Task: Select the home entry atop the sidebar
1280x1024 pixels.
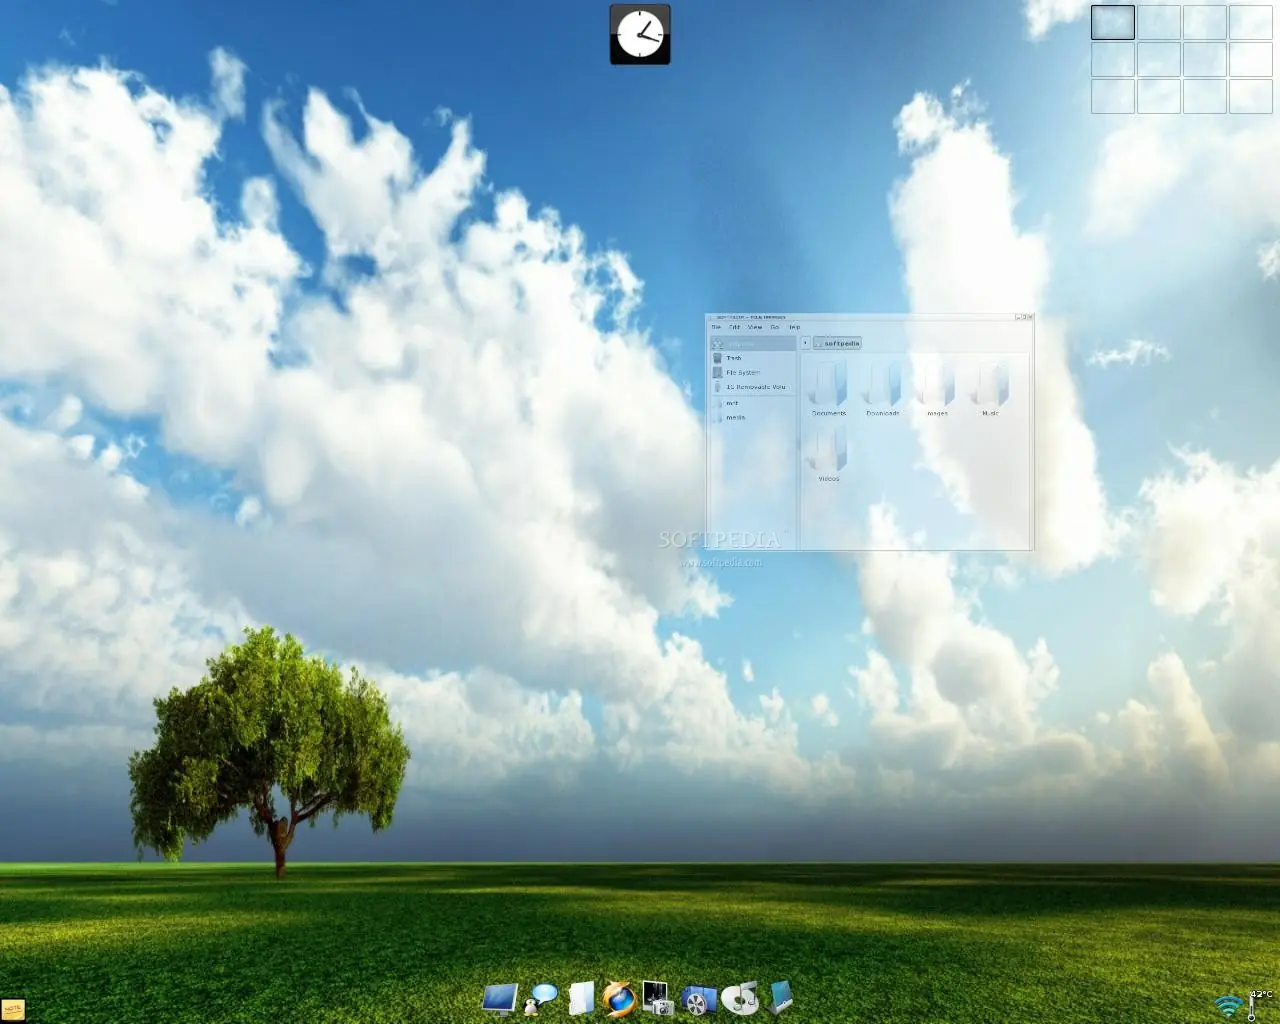Action: 753,343
